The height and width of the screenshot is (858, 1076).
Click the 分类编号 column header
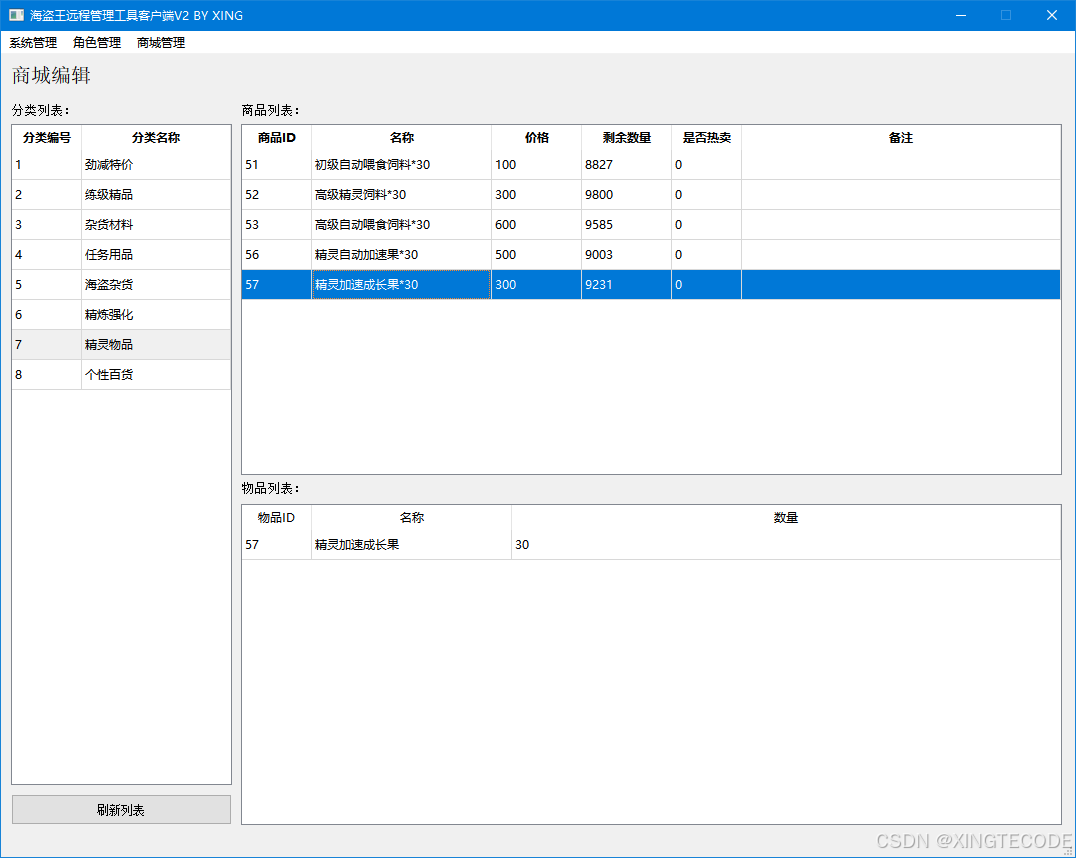(47, 138)
